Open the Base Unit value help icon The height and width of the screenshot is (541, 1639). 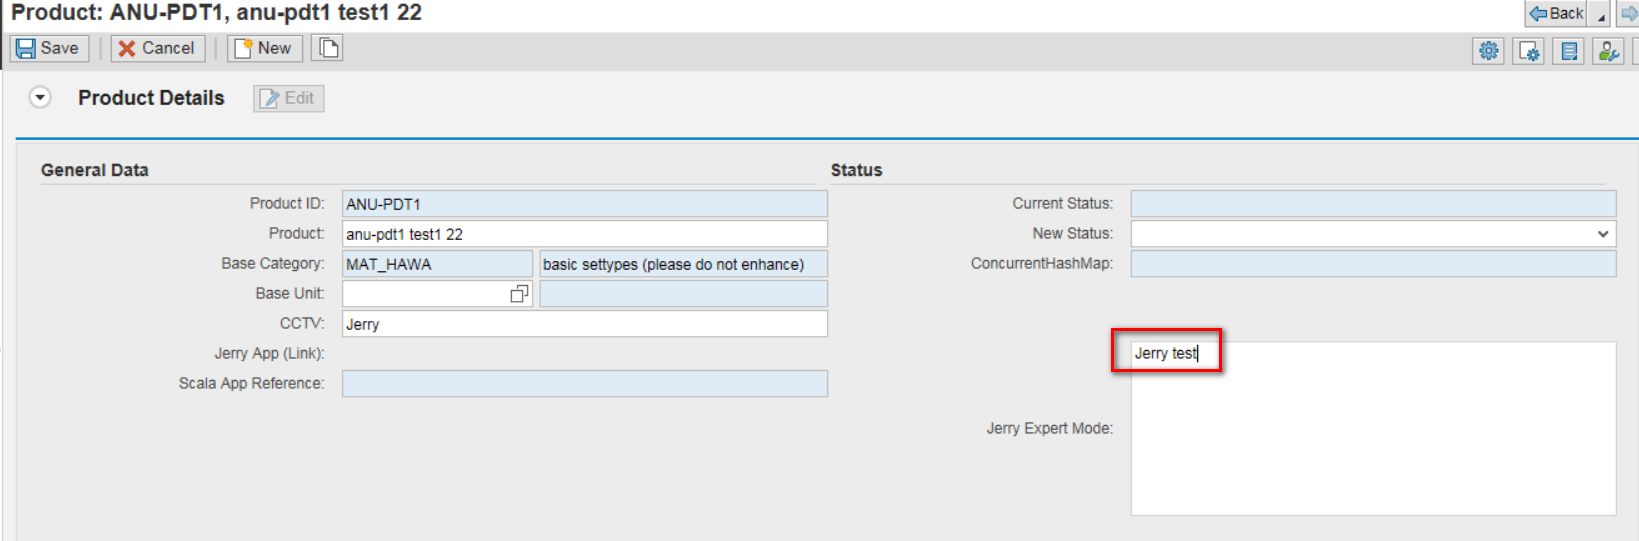[519, 294]
